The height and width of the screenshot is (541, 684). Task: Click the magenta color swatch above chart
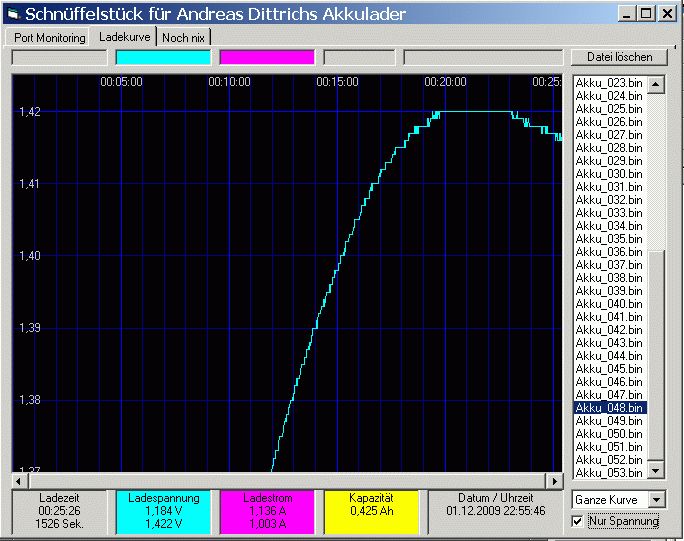tap(267, 57)
